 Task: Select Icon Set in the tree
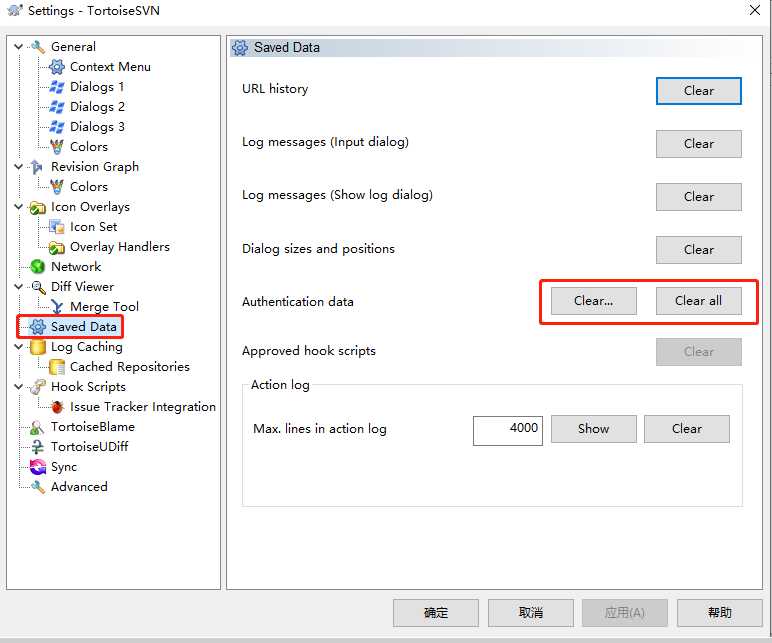coord(94,227)
